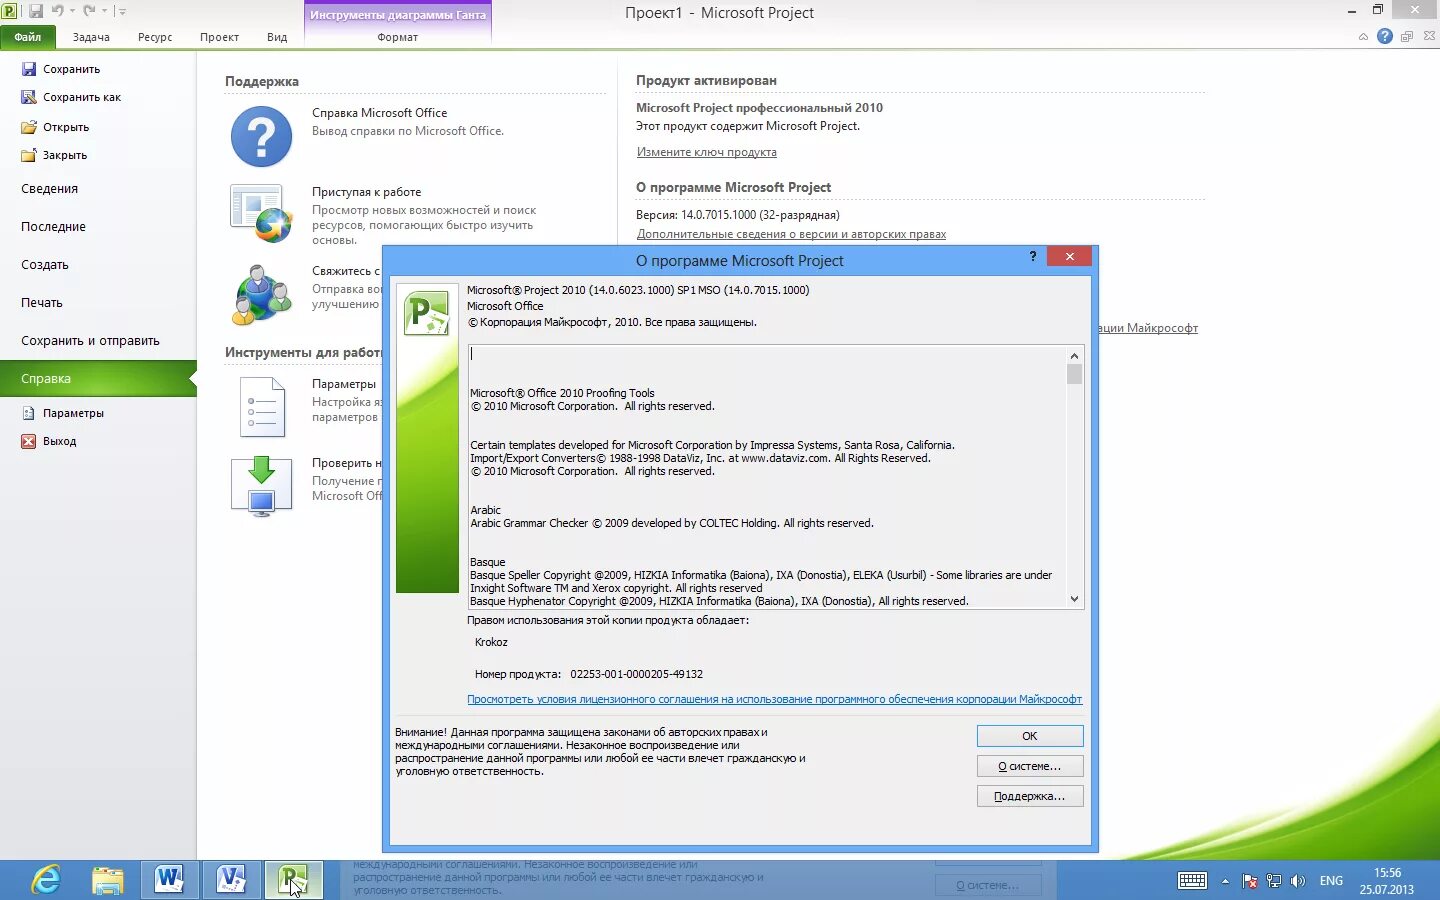
Task: Switch to Visio from the taskbar
Action: pos(231,880)
